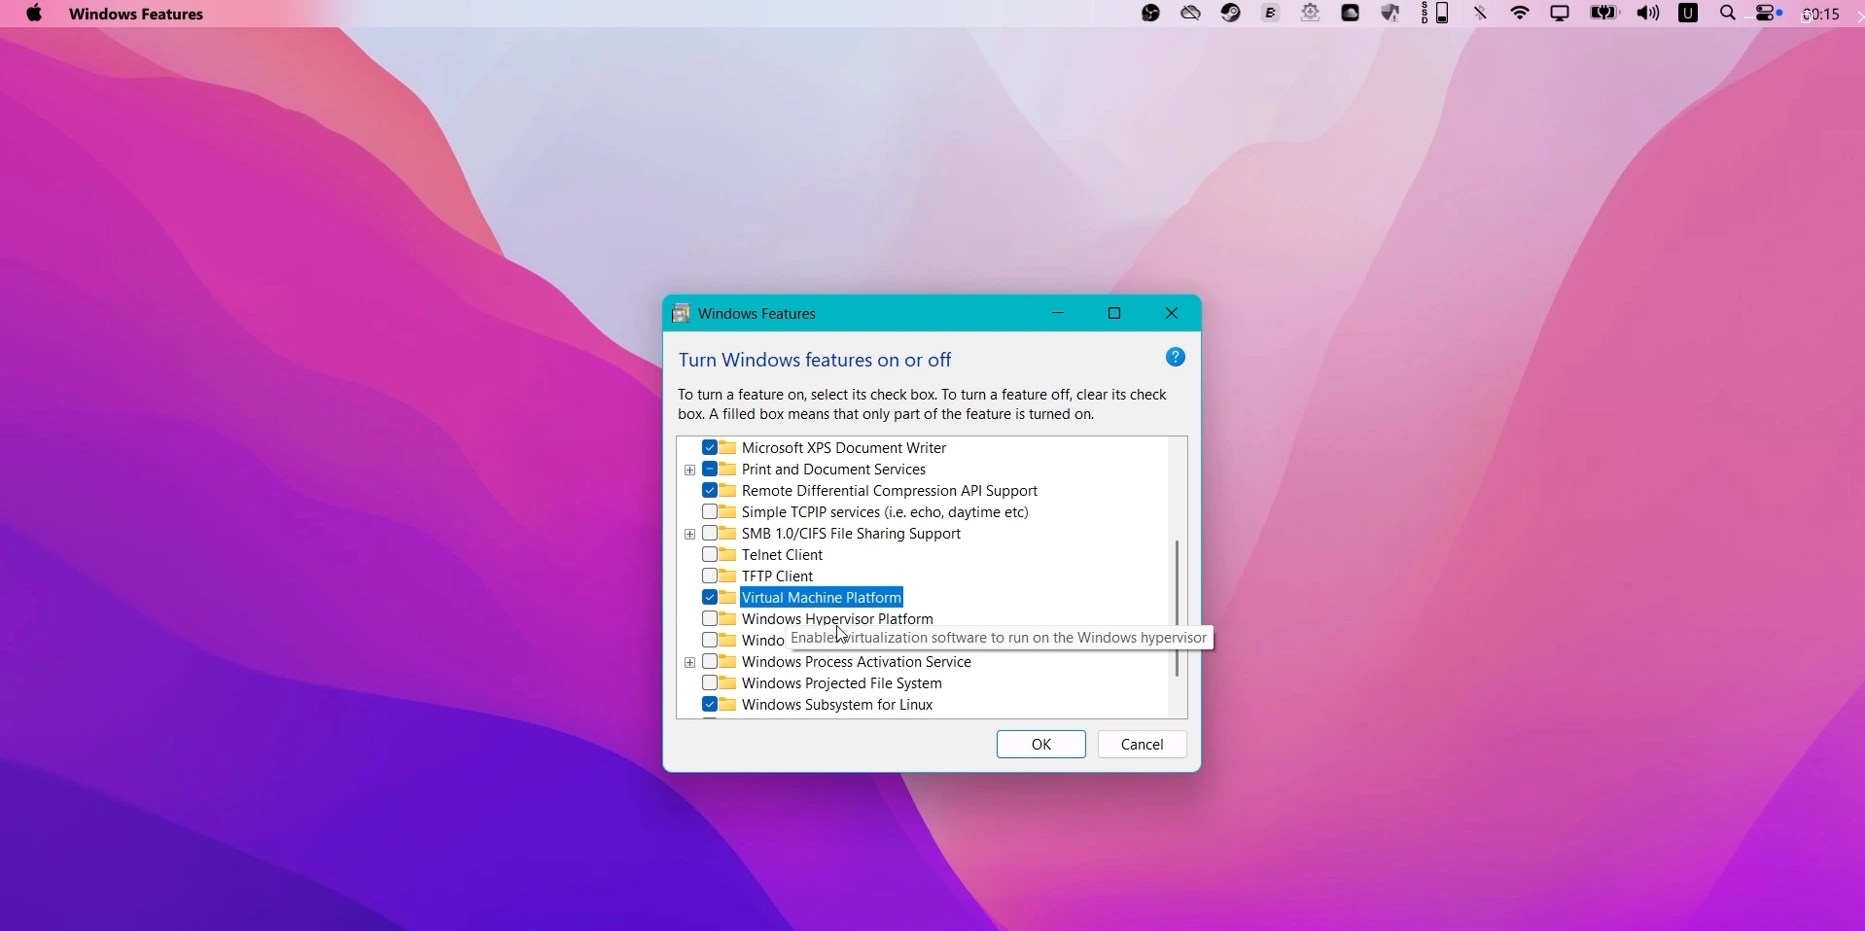Click the features list scrollbar thumb

tap(1177, 608)
